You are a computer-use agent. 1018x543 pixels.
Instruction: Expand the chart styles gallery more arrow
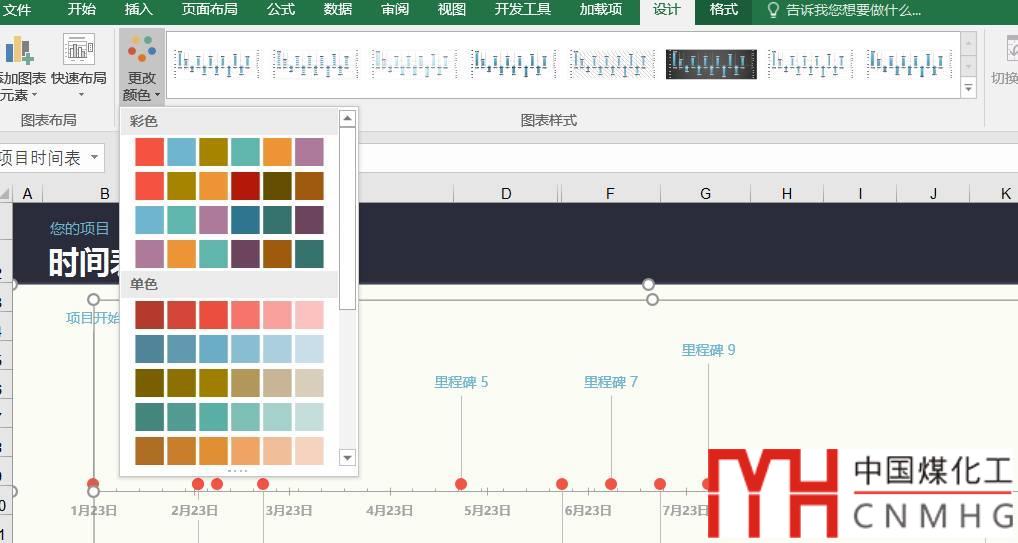pos(968,89)
